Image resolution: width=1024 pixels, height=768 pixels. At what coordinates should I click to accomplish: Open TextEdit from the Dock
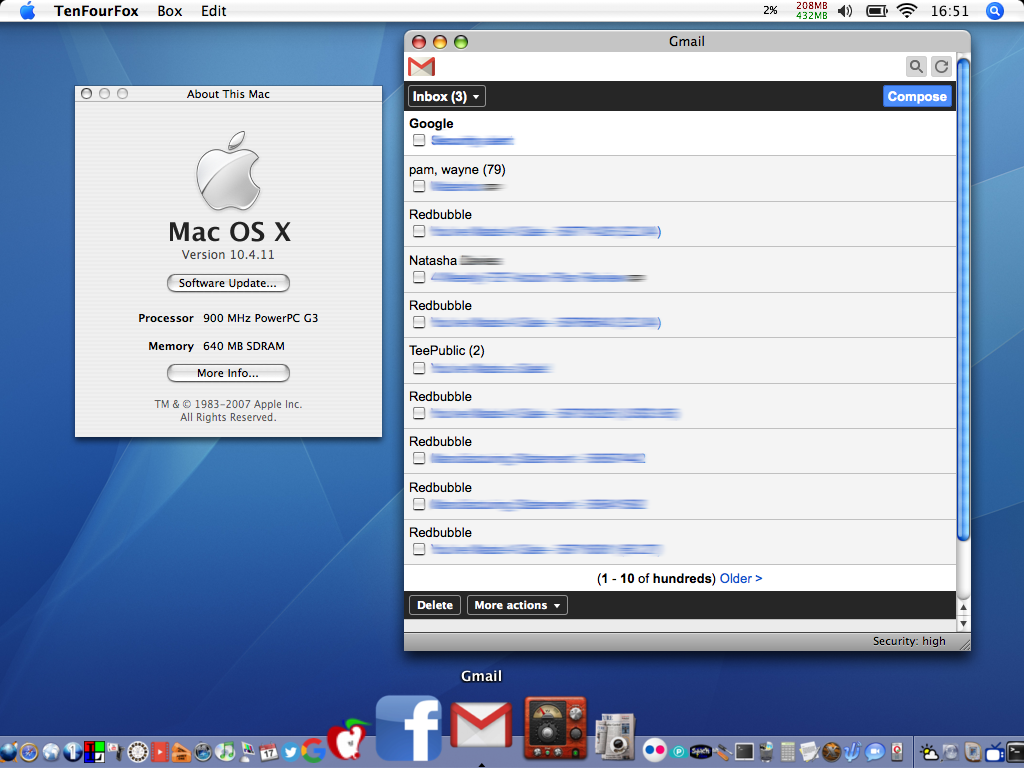[x=809, y=752]
